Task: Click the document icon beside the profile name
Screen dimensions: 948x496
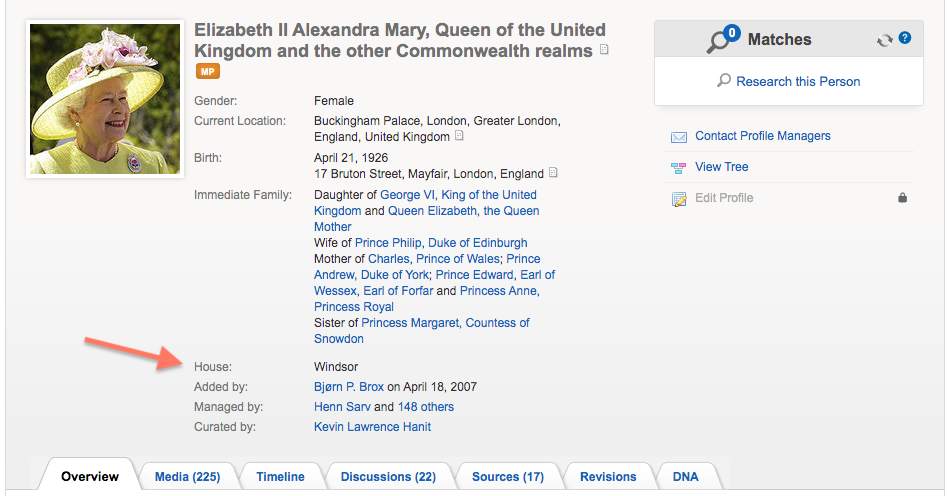Action: click(604, 50)
